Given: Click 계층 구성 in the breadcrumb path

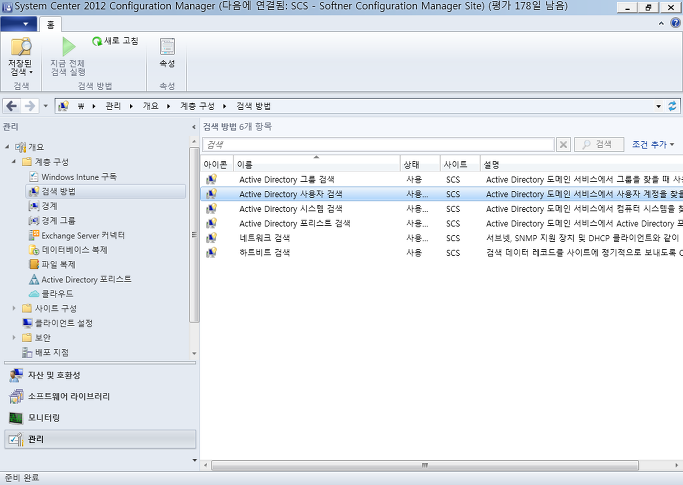Looking at the screenshot, I should [x=197, y=106].
